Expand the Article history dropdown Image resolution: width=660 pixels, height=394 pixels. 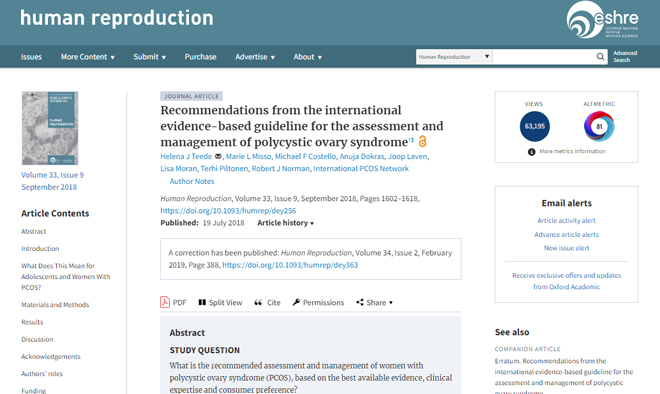coord(285,223)
